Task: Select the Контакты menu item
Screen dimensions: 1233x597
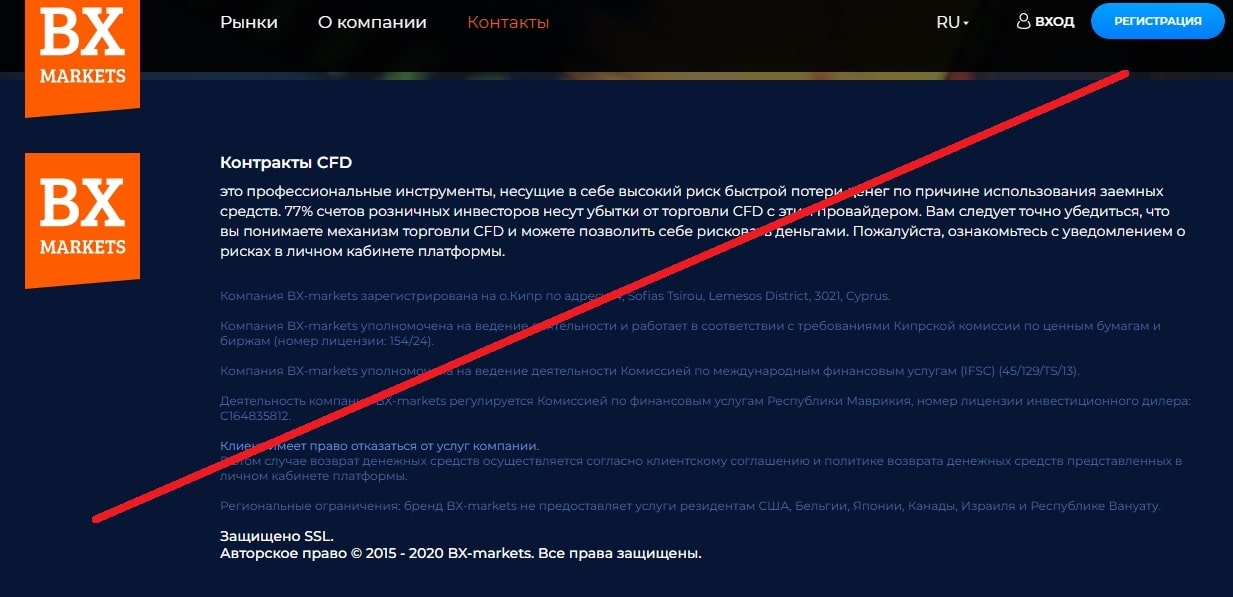Action: click(x=508, y=22)
